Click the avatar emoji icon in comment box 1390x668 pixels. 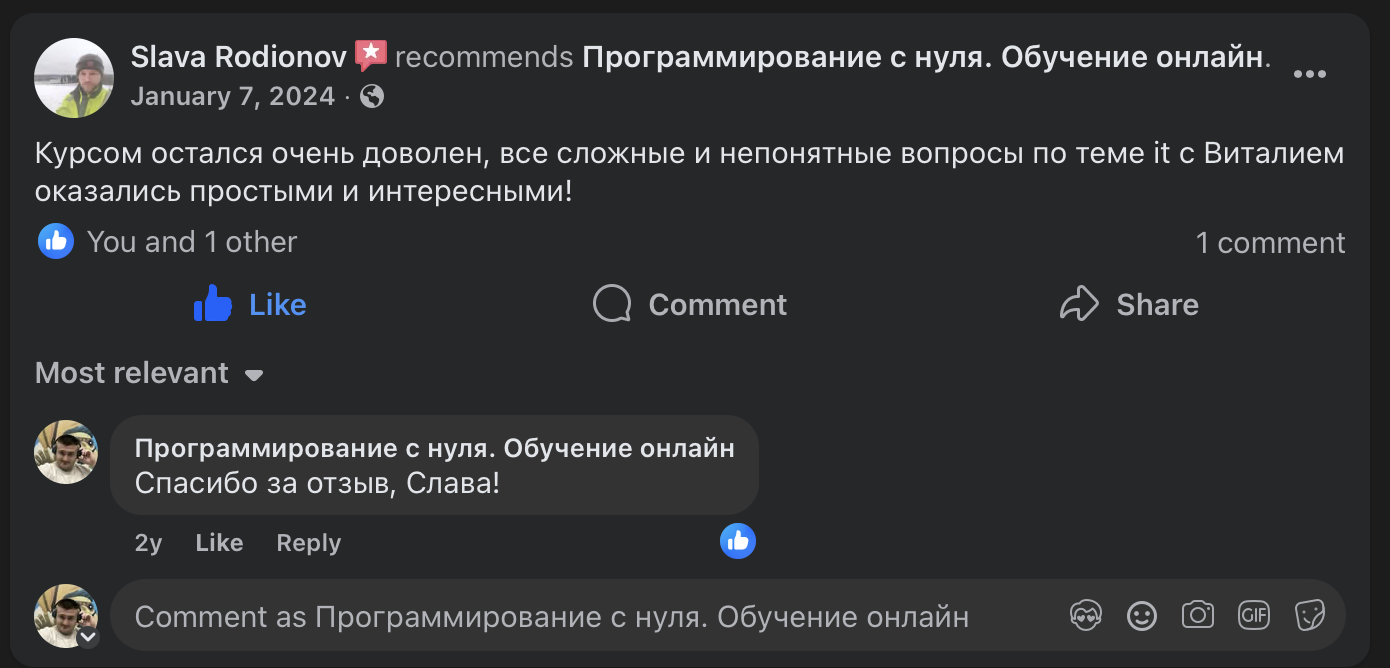[x=1085, y=616]
